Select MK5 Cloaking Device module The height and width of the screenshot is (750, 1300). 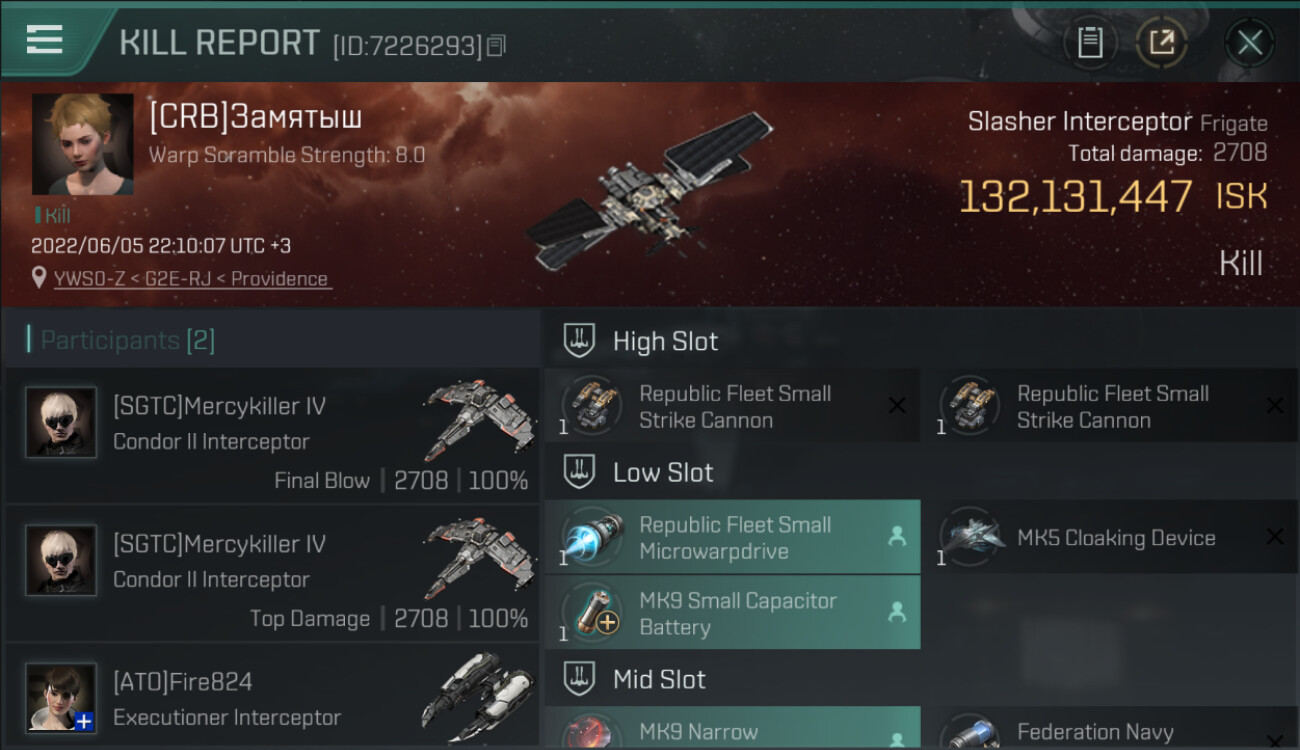click(1111, 537)
